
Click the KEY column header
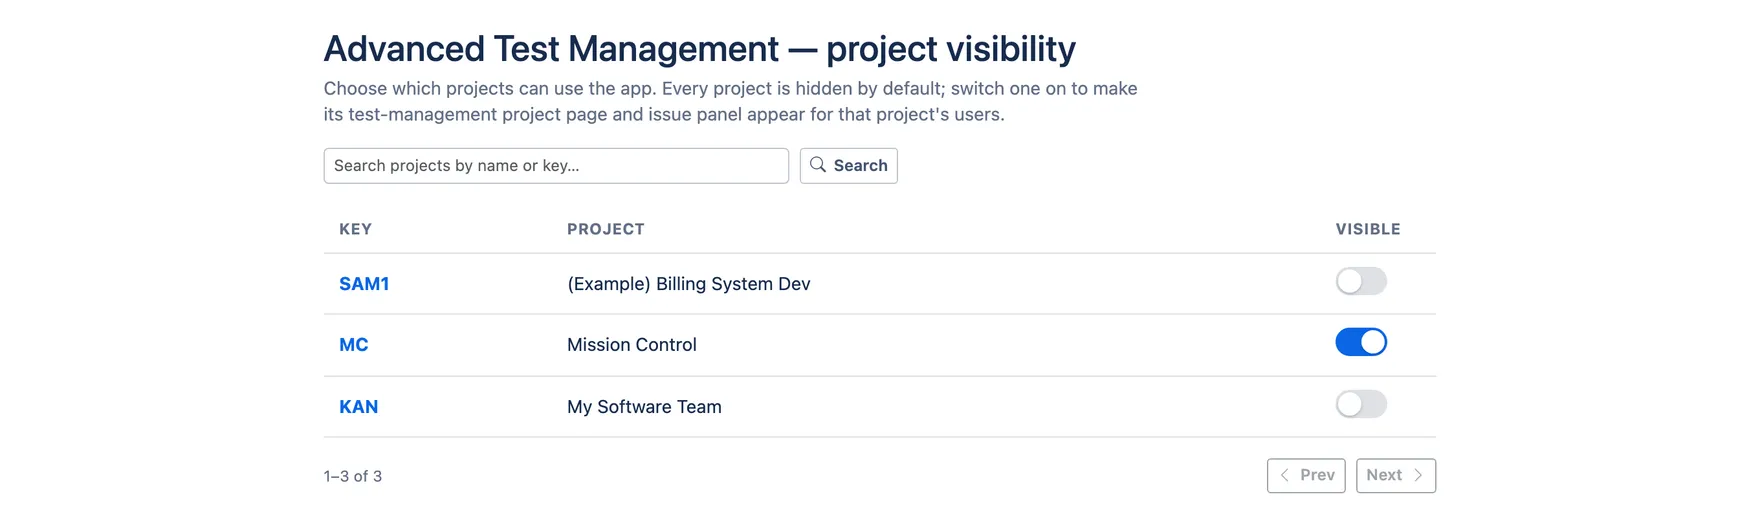[356, 229]
